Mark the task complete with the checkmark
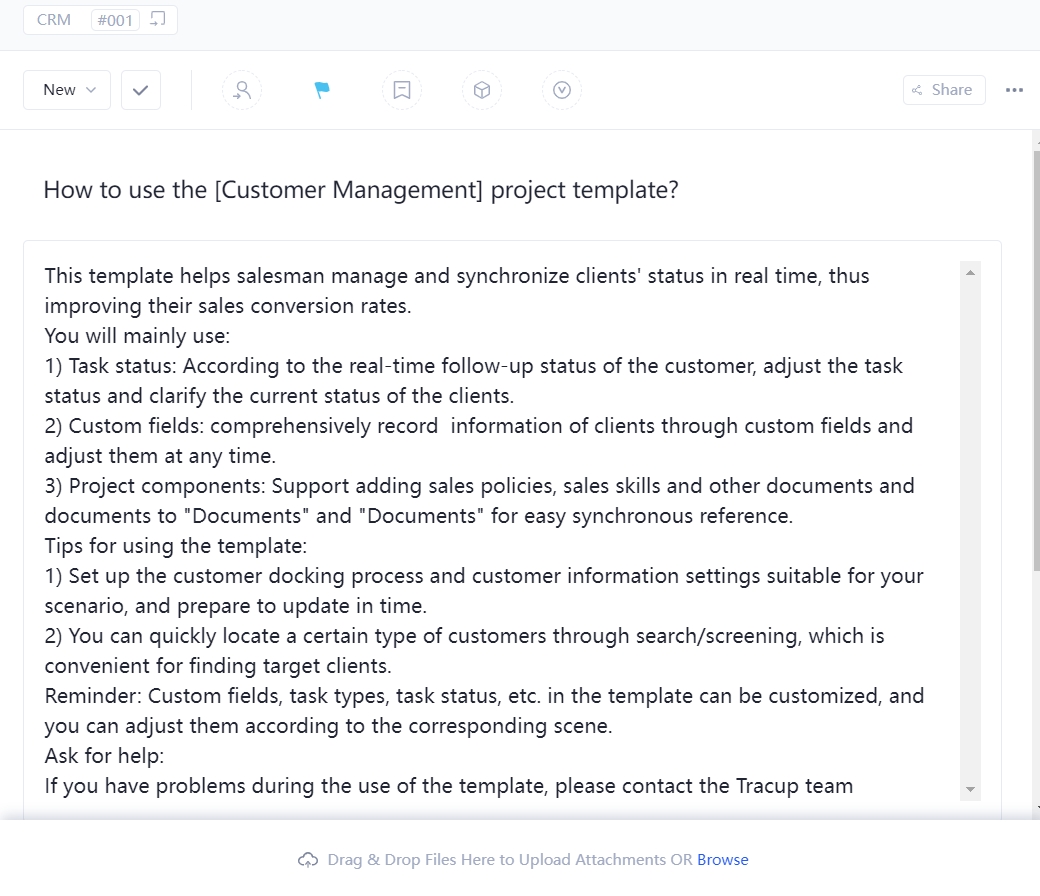 (x=140, y=89)
